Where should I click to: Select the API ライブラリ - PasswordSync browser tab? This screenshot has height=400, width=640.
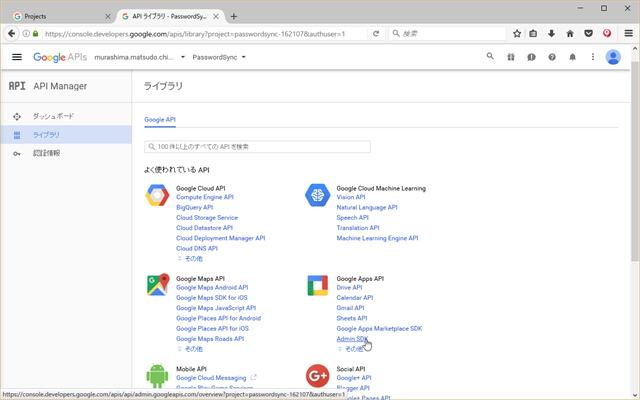point(170,16)
